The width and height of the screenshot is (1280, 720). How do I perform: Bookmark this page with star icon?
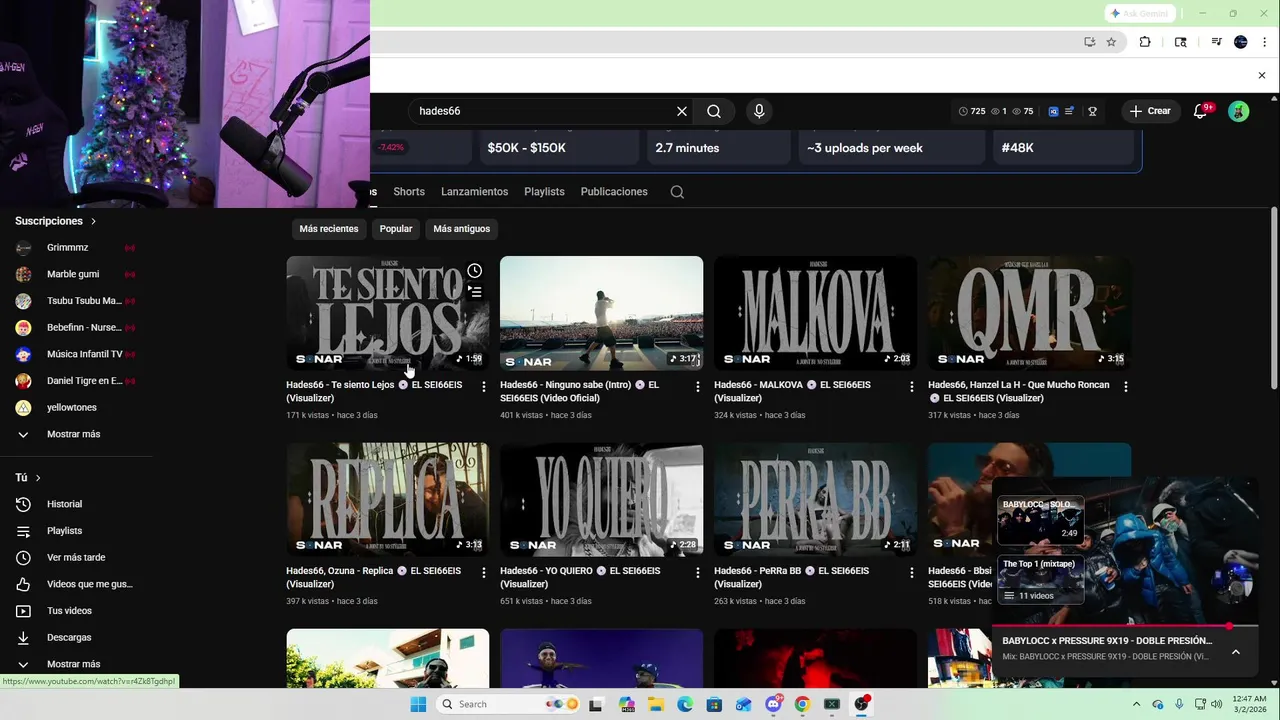pyautogui.click(x=1111, y=42)
